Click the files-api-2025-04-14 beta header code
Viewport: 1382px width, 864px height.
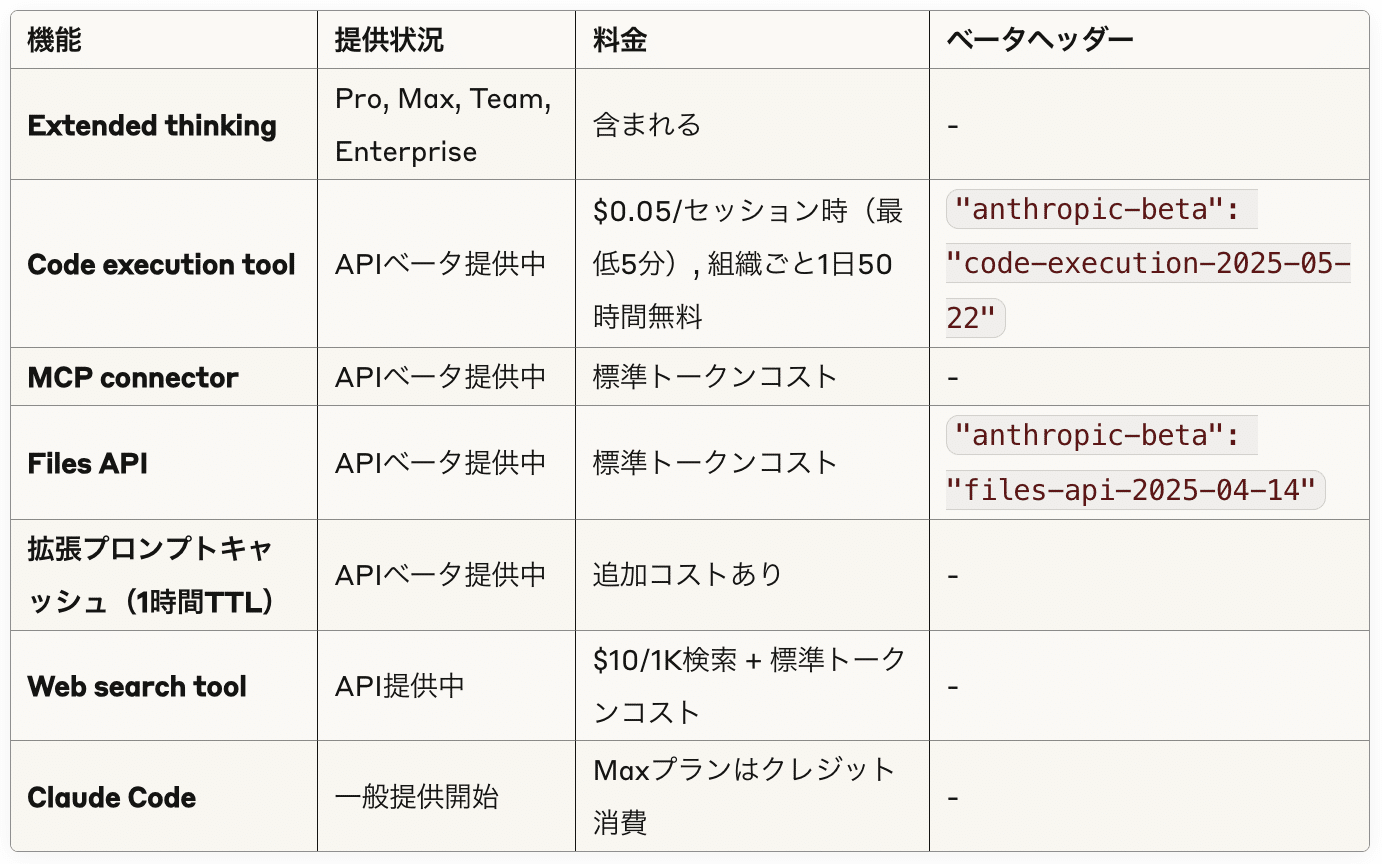(x=1135, y=490)
